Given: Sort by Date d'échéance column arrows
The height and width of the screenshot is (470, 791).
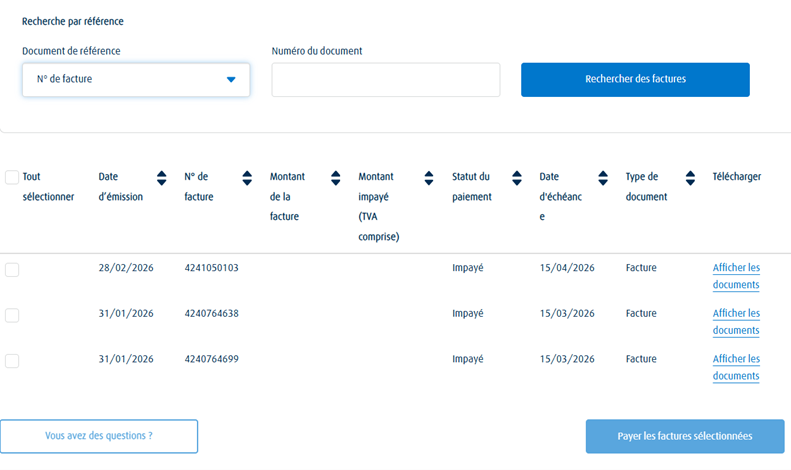Looking at the screenshot, I should pyautogui.click(x=603, y=178).
